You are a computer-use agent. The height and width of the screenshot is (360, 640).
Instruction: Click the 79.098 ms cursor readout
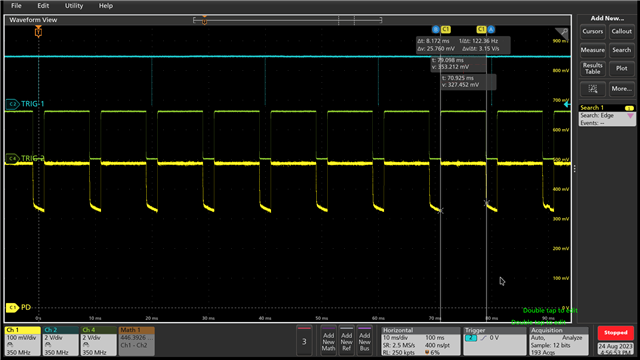point(458,64)
